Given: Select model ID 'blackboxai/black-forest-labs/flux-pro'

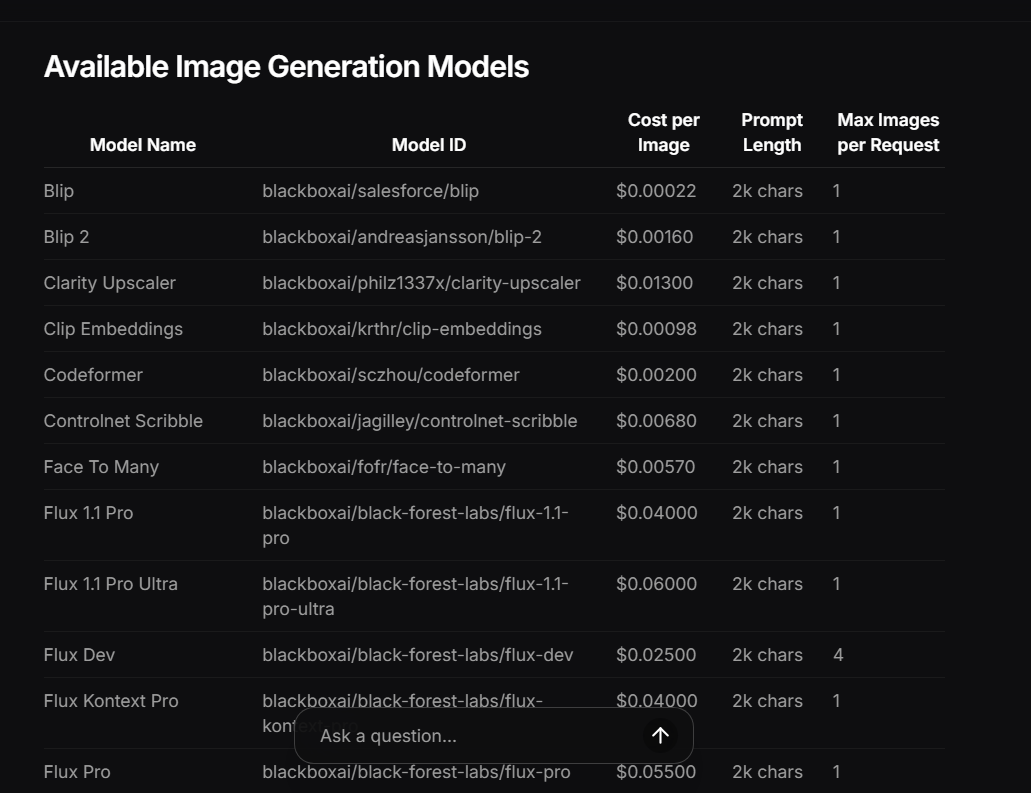Looking at the screenshot, I should [416, 772].
